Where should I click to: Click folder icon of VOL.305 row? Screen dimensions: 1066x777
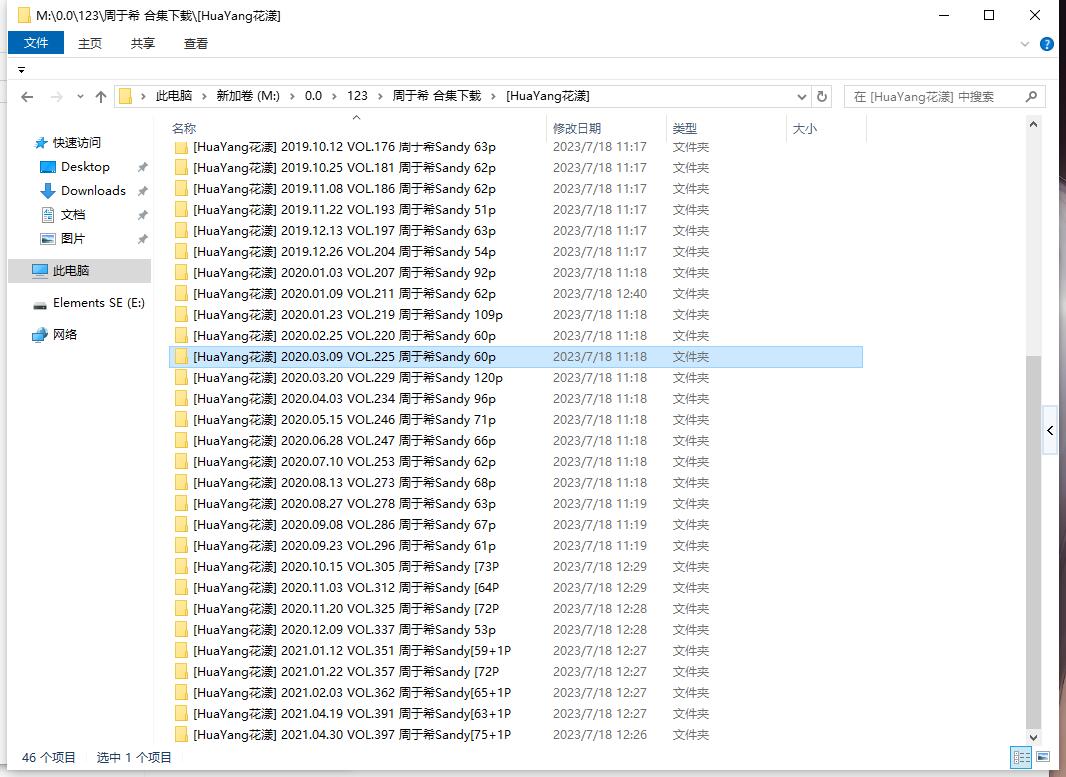click(x=181, y=567)
